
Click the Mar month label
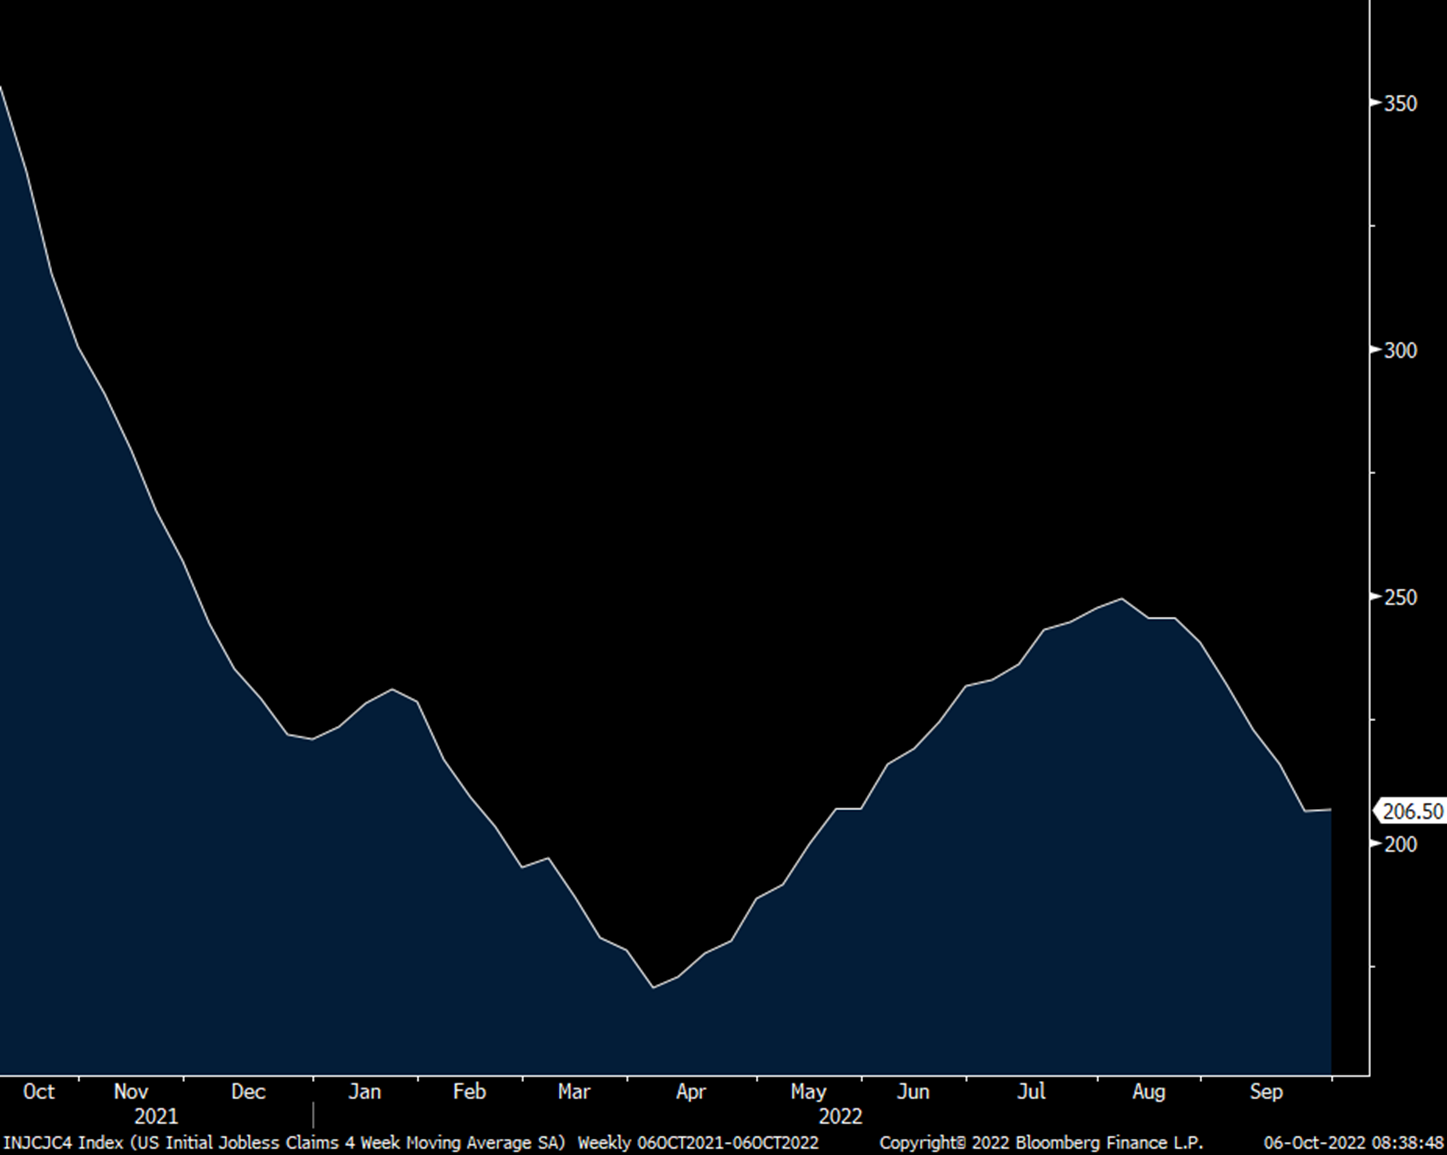coord(573,1091)
